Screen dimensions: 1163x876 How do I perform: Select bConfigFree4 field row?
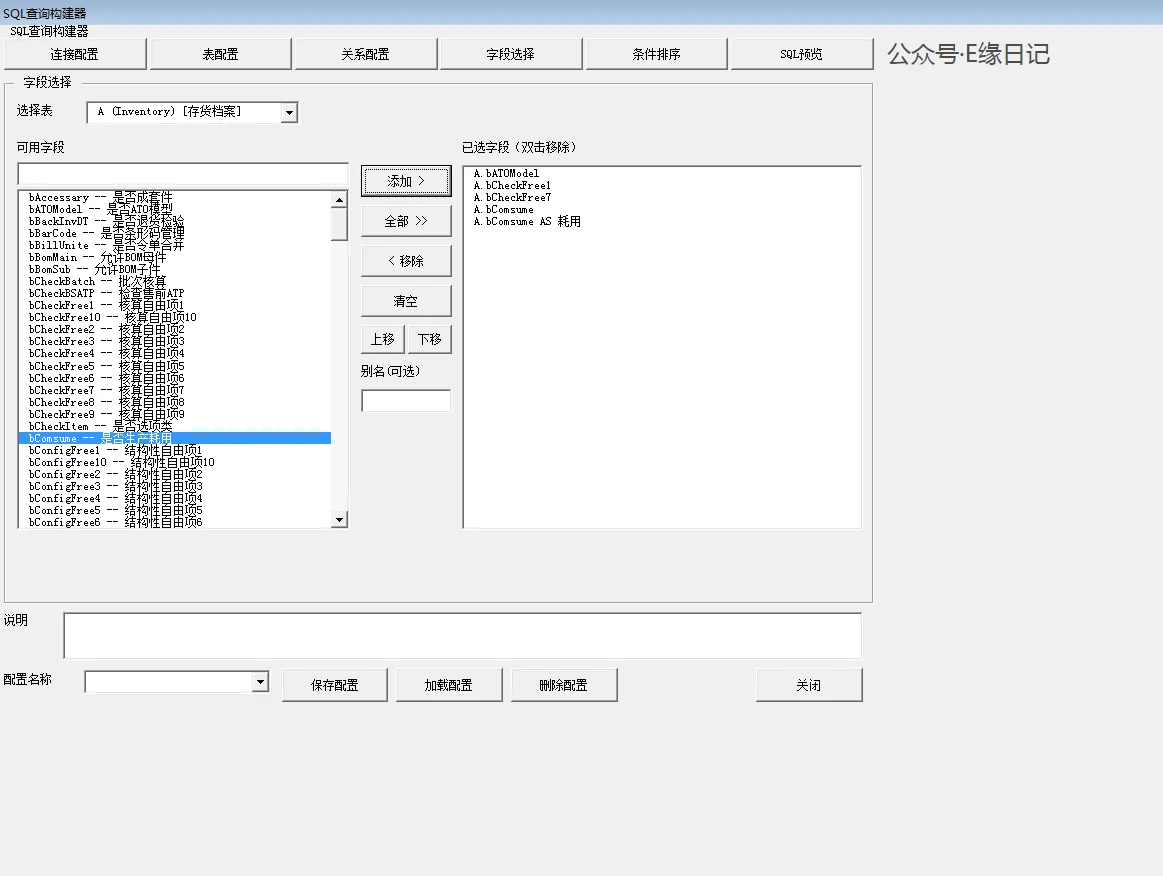174,498
